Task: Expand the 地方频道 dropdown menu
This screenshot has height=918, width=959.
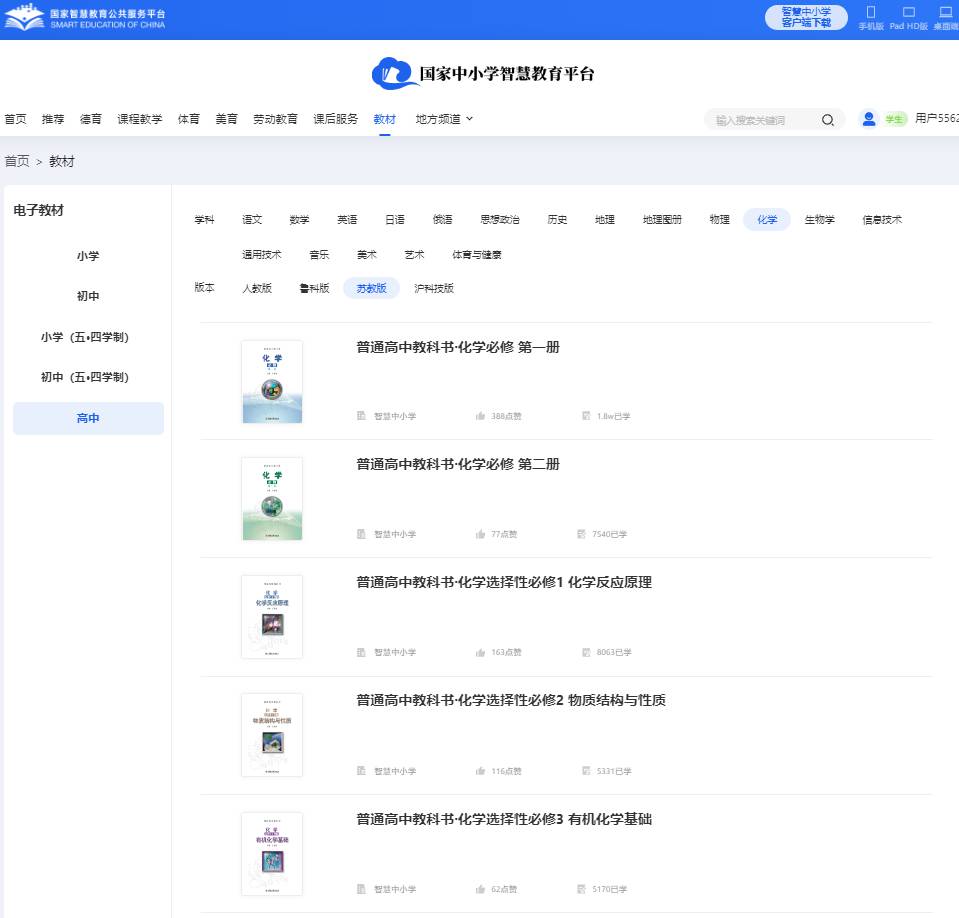Action: (x=442, y=118)
